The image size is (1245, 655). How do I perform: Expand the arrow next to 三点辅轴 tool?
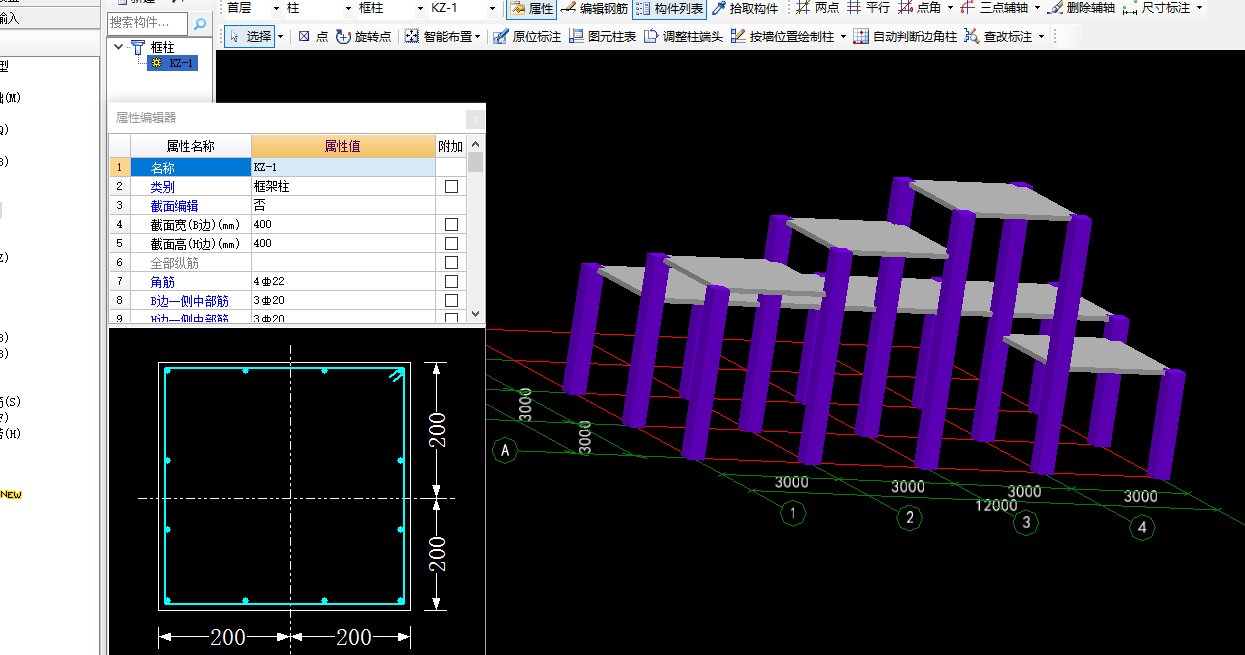1037,8
